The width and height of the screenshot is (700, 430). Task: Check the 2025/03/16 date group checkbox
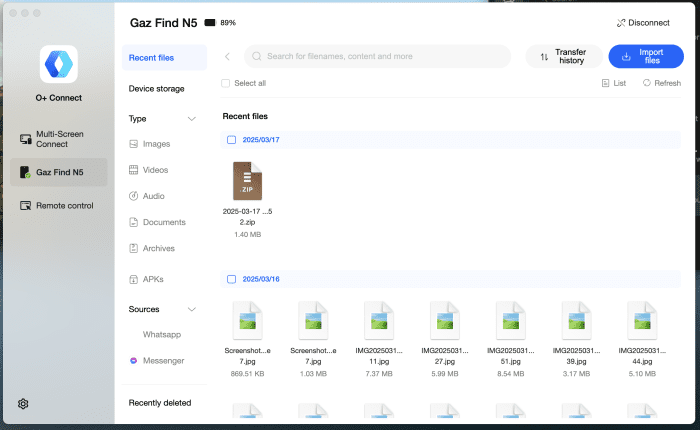click(231, 279)
